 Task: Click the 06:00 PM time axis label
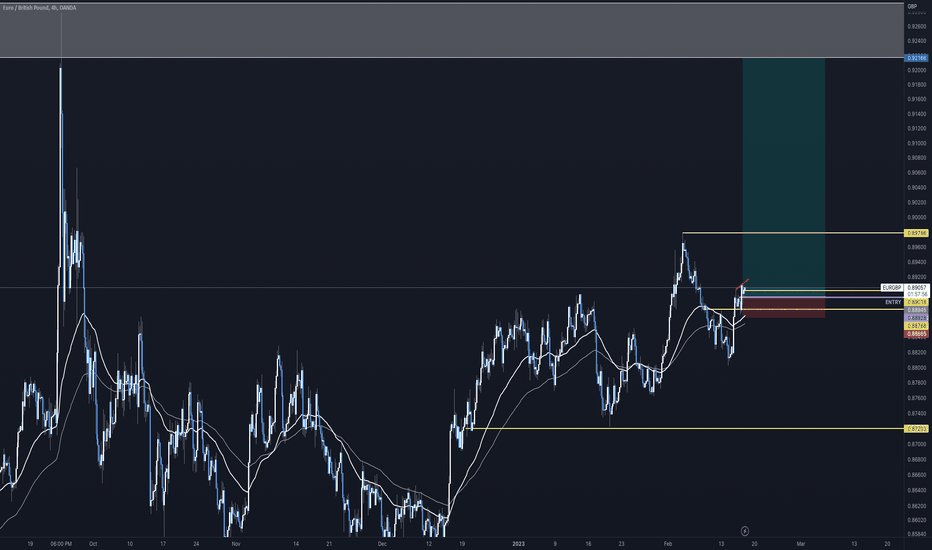click(61, 544)
